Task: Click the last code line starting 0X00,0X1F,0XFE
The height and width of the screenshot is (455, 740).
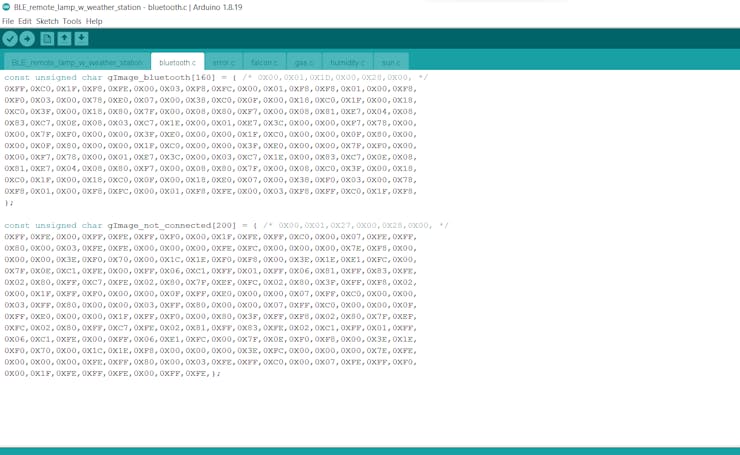Action: tap(112, 373)
